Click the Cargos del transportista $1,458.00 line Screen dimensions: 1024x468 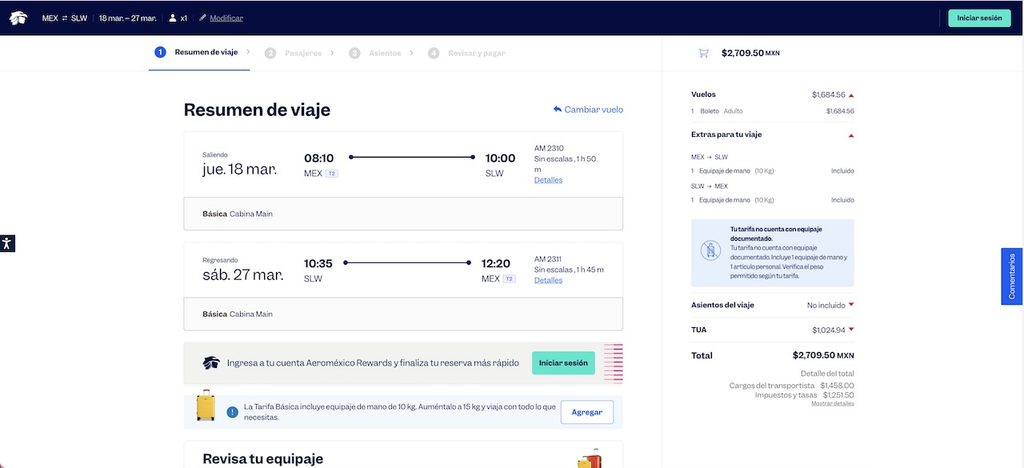[x=792, y=386]
